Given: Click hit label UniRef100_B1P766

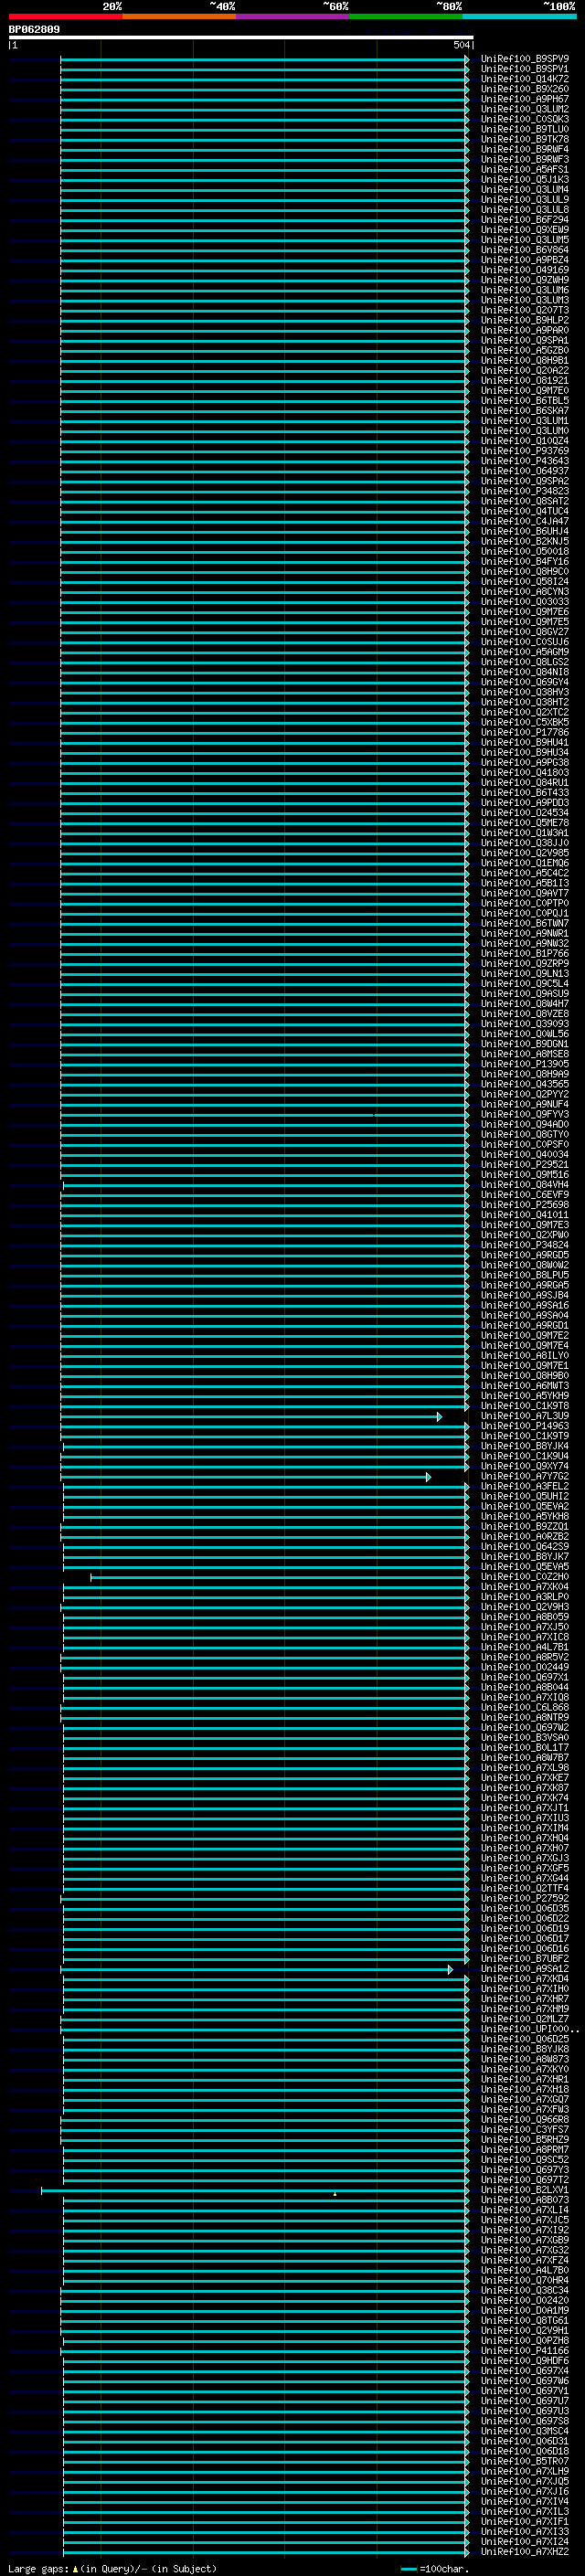Looking at the screenshot, I should (x=525, y=953).
